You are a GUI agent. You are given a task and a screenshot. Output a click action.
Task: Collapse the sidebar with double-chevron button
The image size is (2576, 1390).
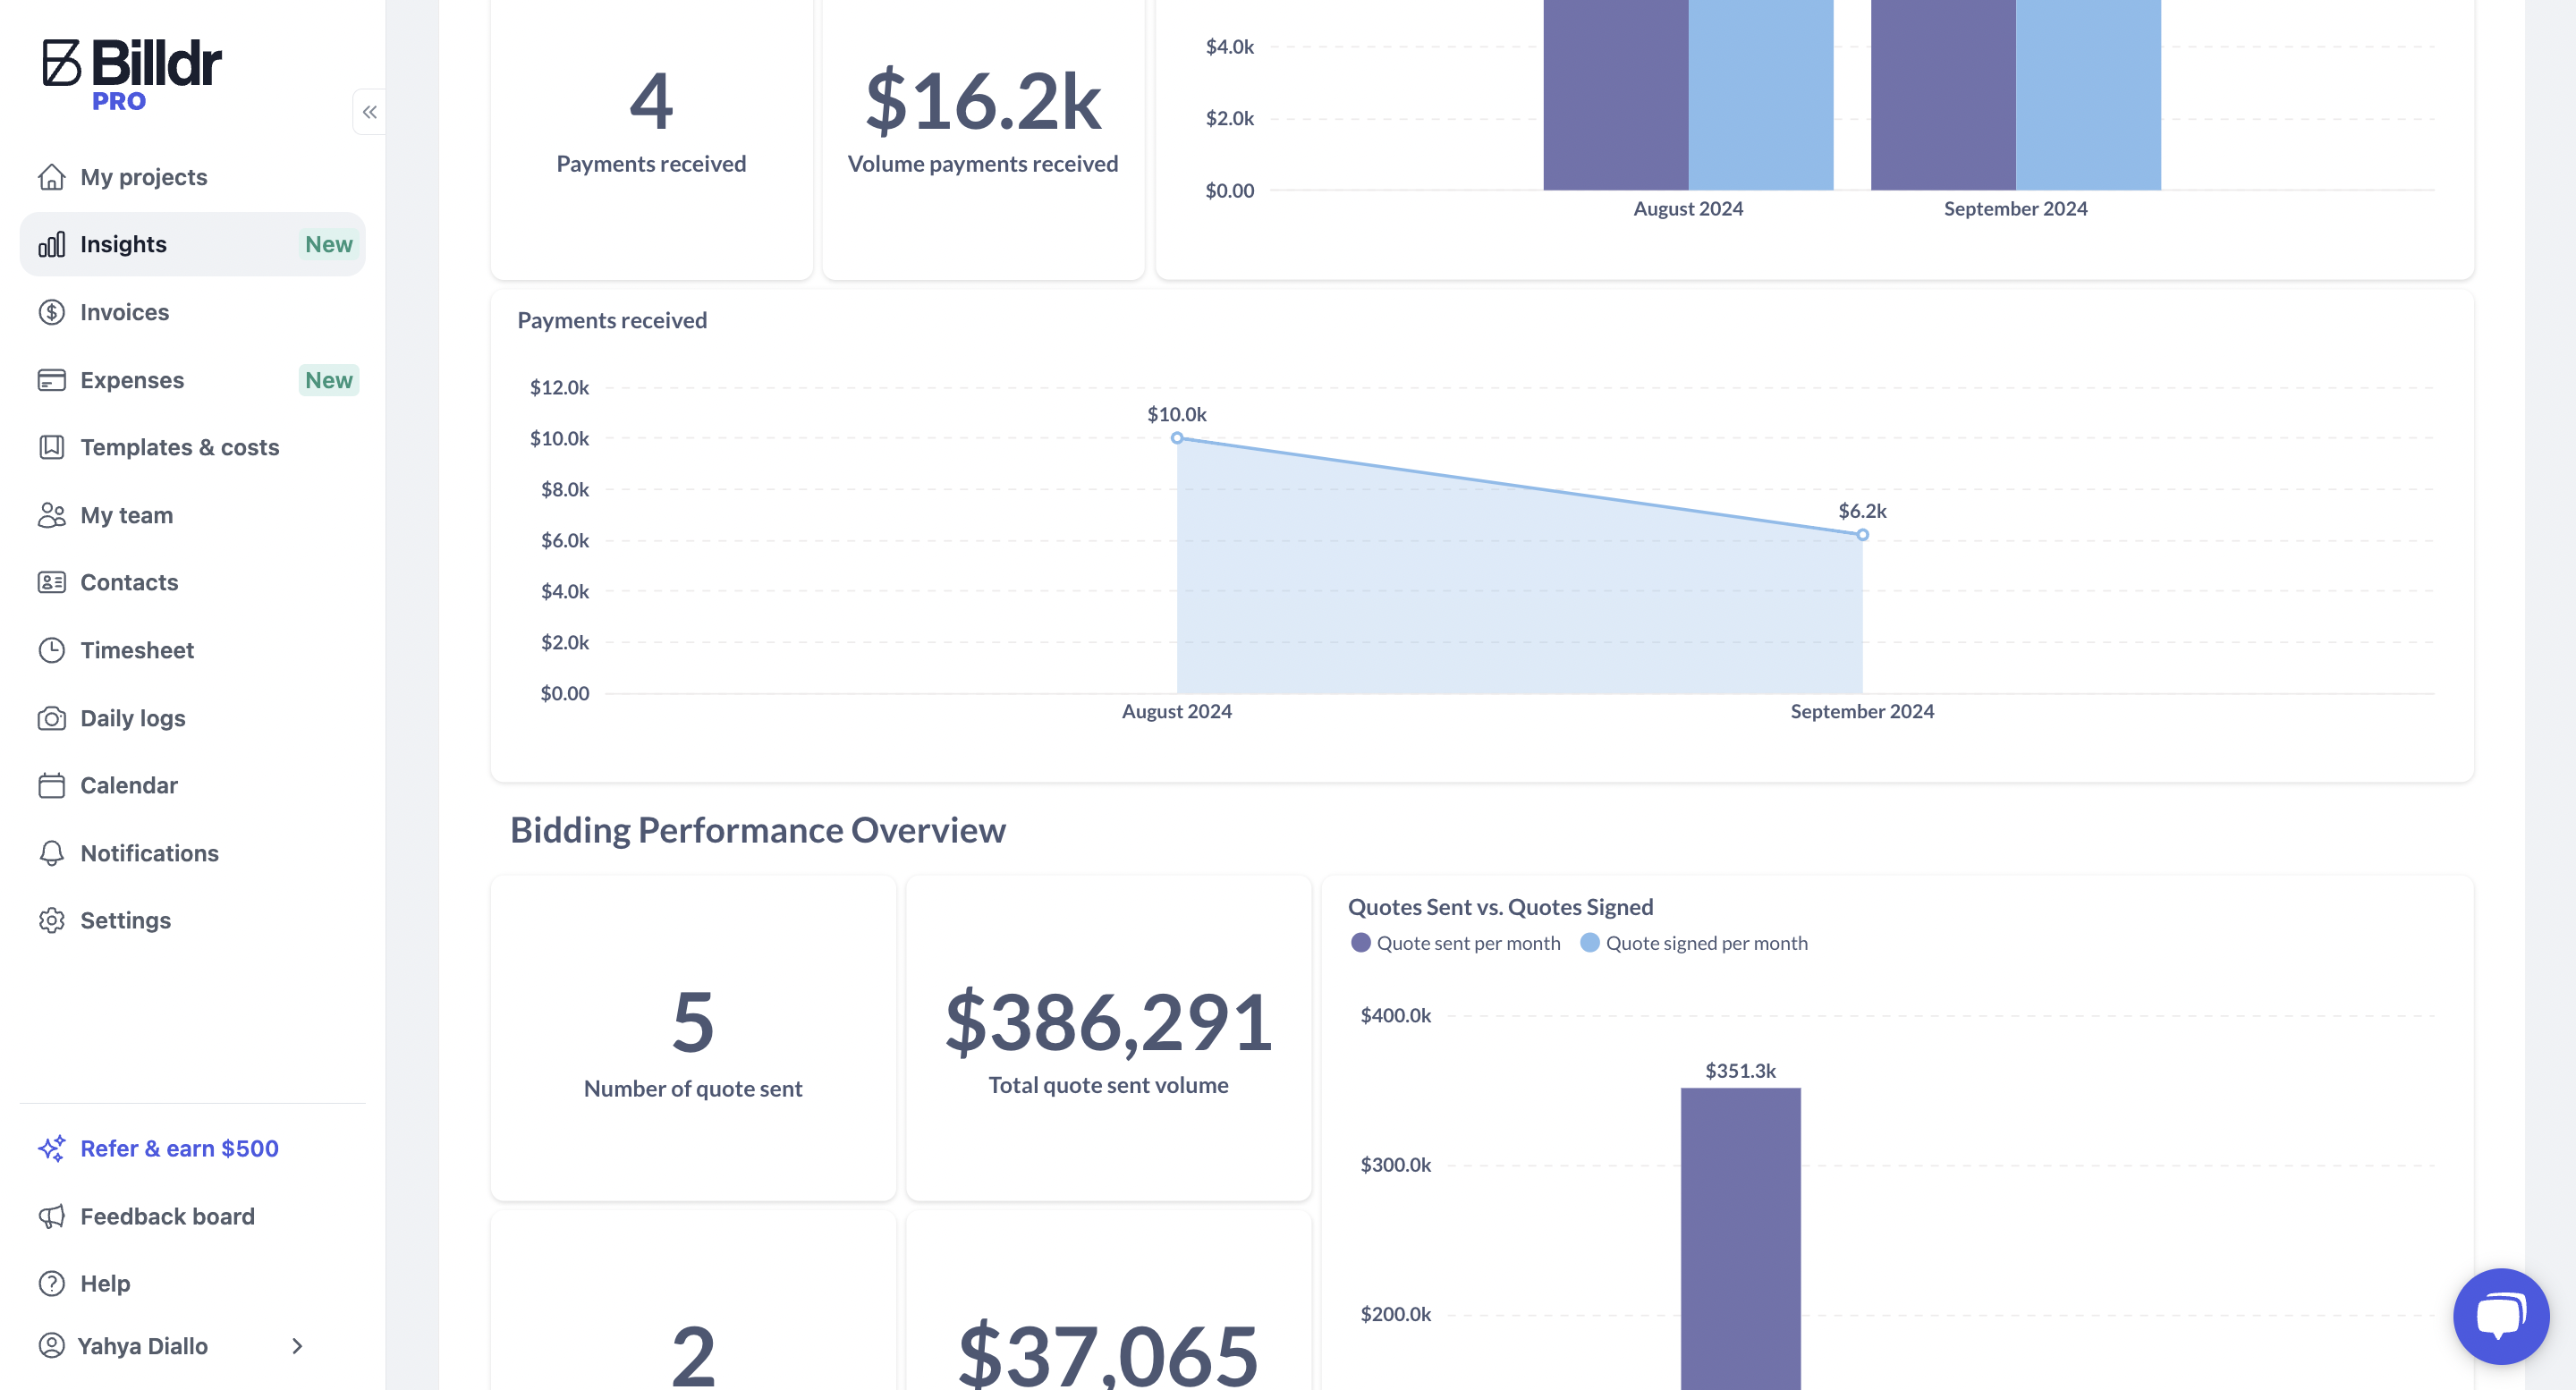click(369, 112)
